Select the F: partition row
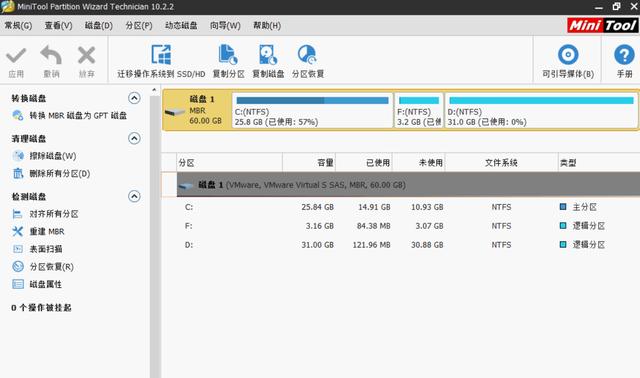Viewport: 640px width, 378px height. (x=408, y=226)
